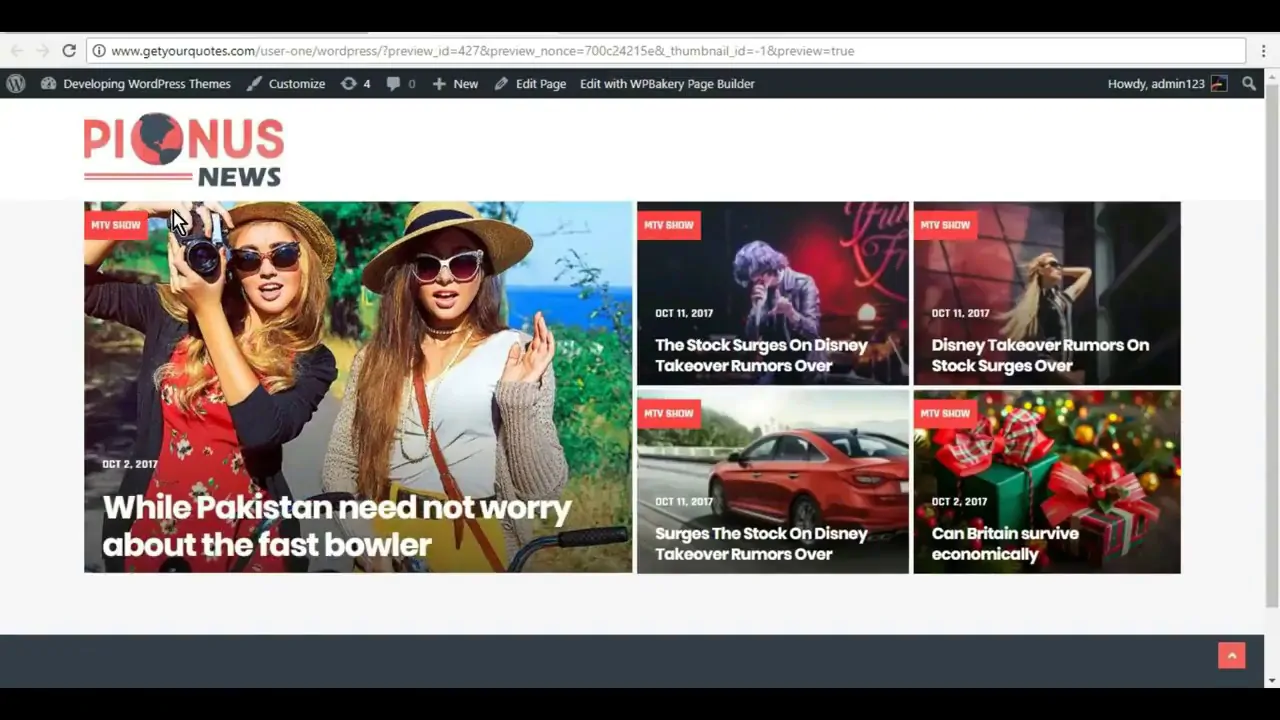This screenshot has width=1280, height=720.
Task: Click the page info icon in address bar
Action: click(x=98, y=51)
